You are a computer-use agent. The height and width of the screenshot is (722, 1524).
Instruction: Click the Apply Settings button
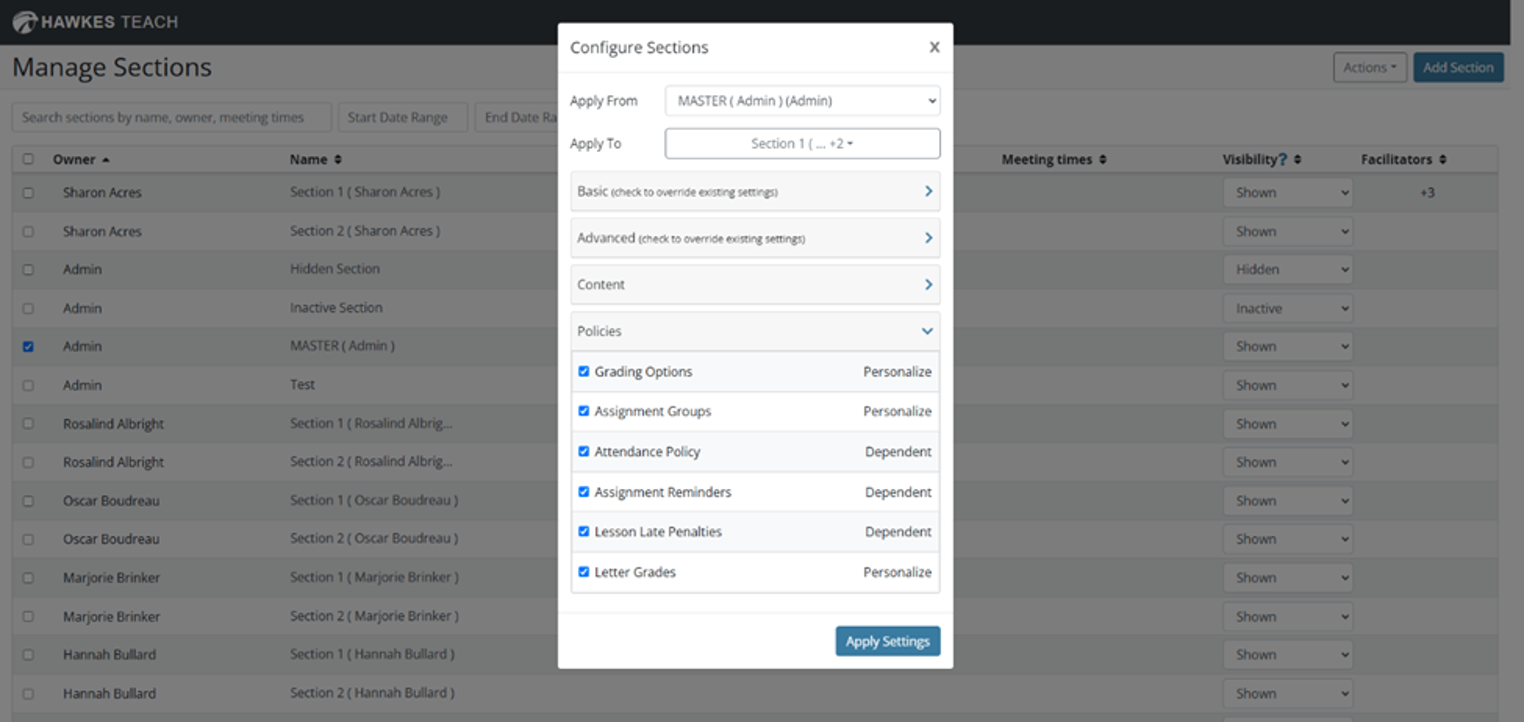(887, 641)
